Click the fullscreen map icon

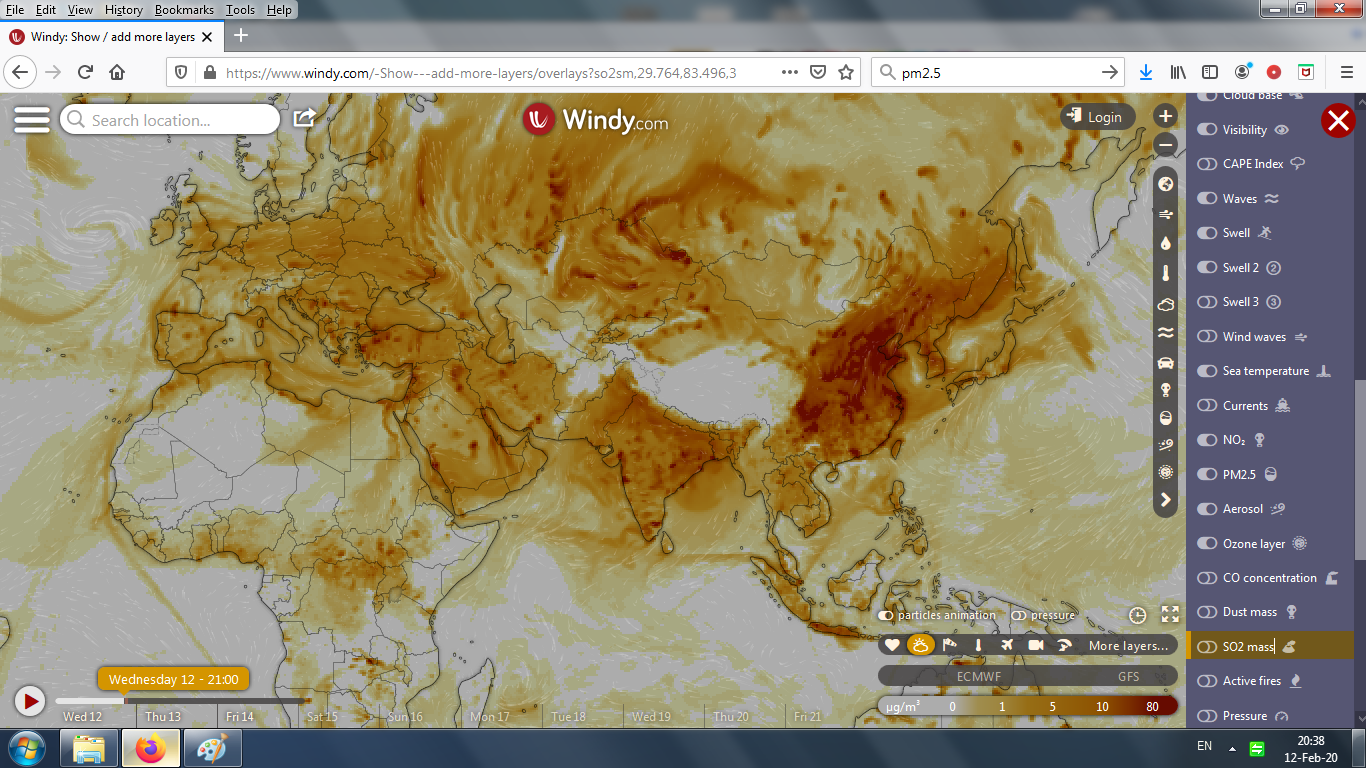(x=1170, y=615)
